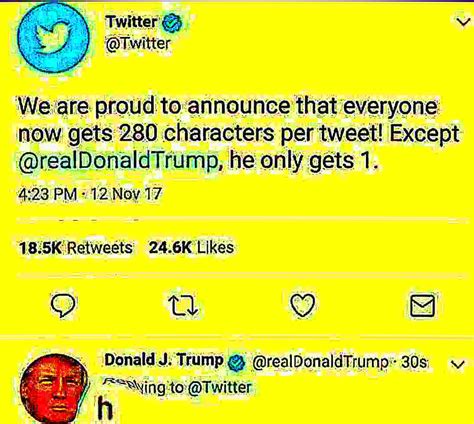The width and height of the screenshot is (474, 424).
Task: Open the @Twitter handle under account name
Action: 138,44
